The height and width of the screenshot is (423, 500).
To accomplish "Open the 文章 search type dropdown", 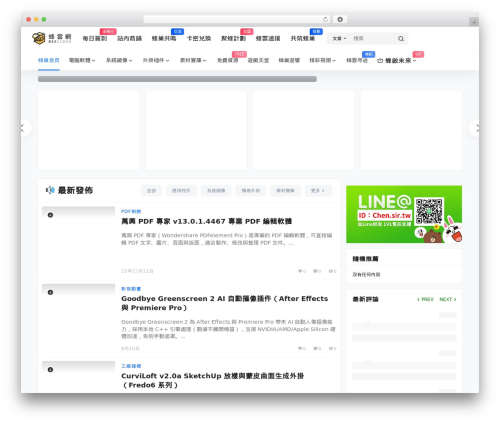I will [339, 39].
